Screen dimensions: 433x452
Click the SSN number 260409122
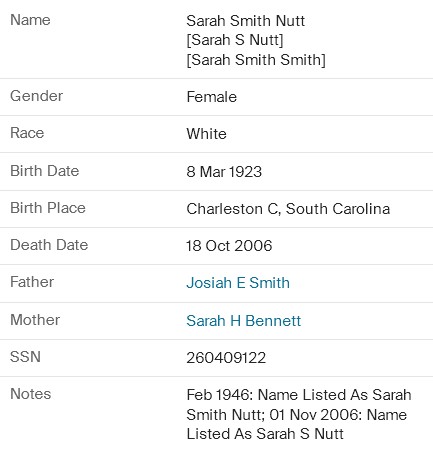coord(226,358)
